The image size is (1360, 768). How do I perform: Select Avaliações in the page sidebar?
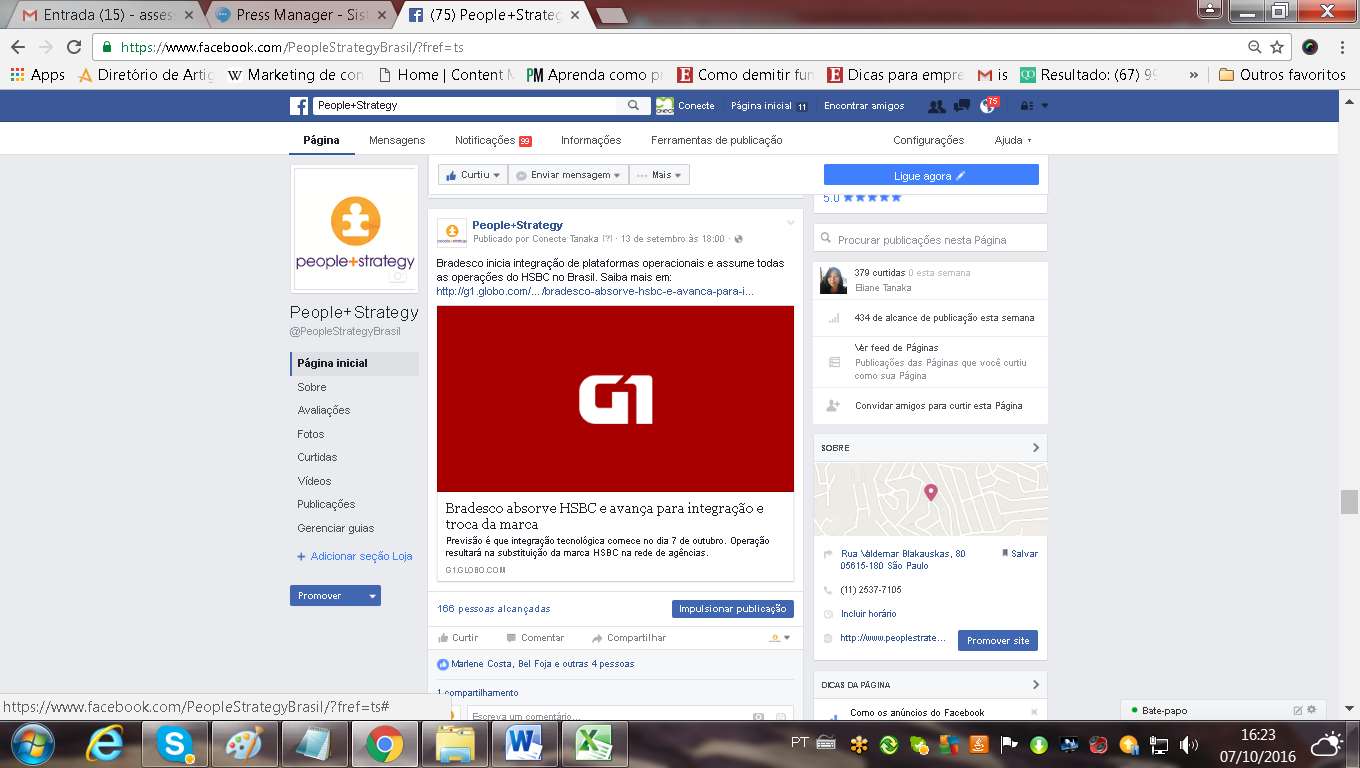(324, 410)
